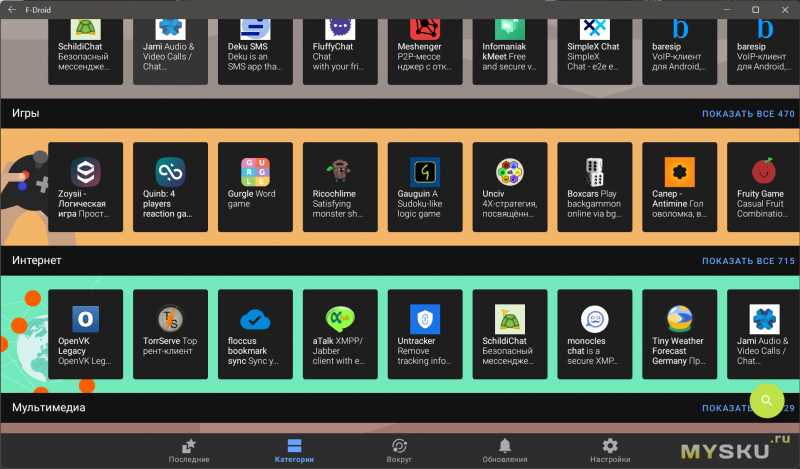Open SimpleX Chat app card
This screenshot has height=469, width=800.
tap(595, 52)
